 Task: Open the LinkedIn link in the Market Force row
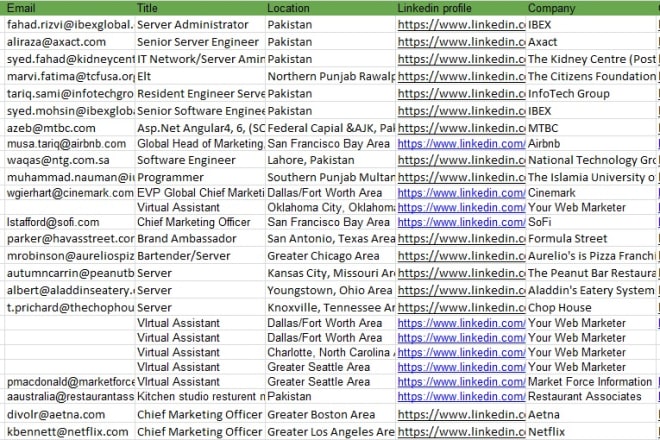tap(461, 381)
